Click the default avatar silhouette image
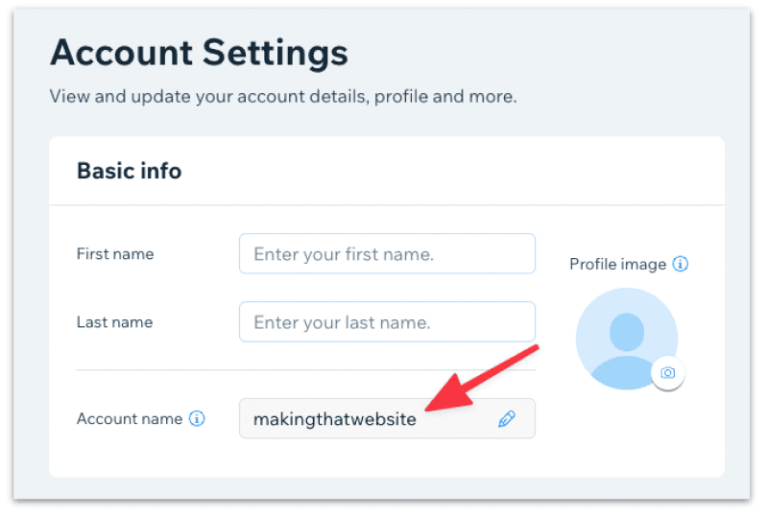 (625, 340)
